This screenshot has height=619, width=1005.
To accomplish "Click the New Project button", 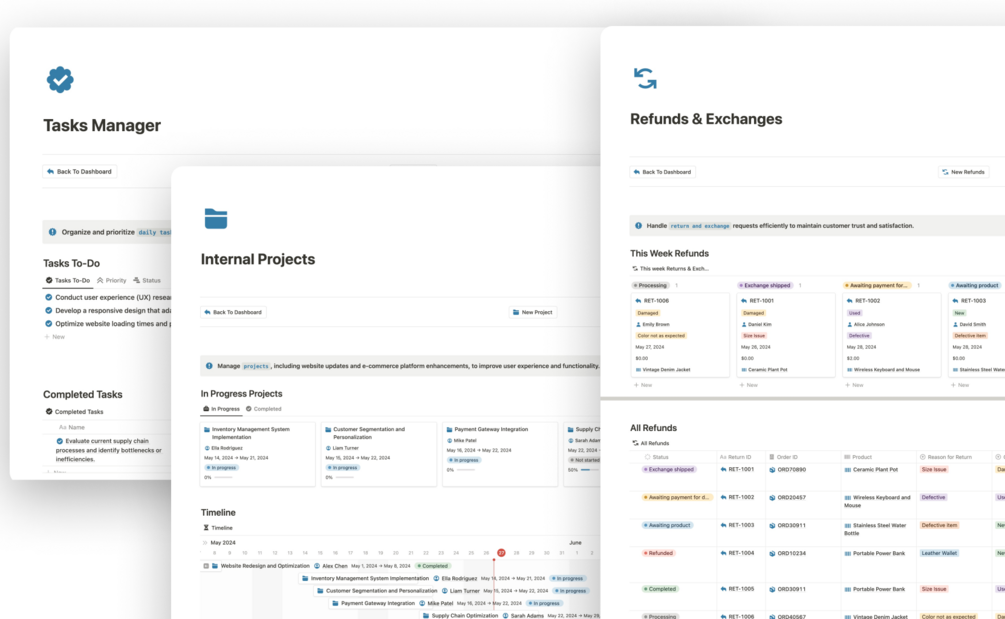I will click(533, 312).
